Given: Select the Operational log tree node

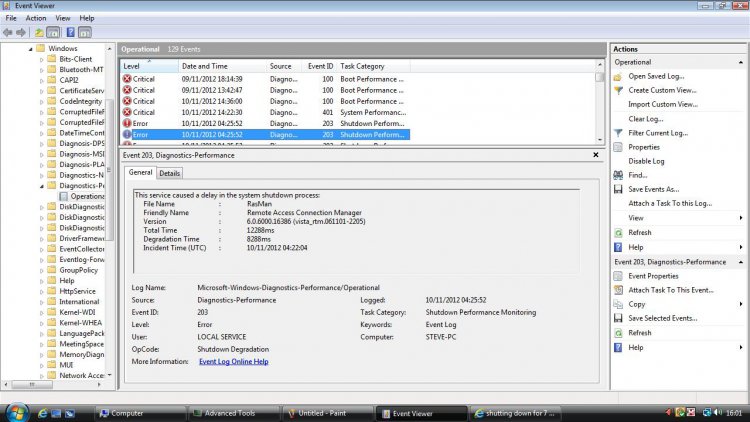Looking at the screenshot, I should pyautogui.click(x=82, y=196).
